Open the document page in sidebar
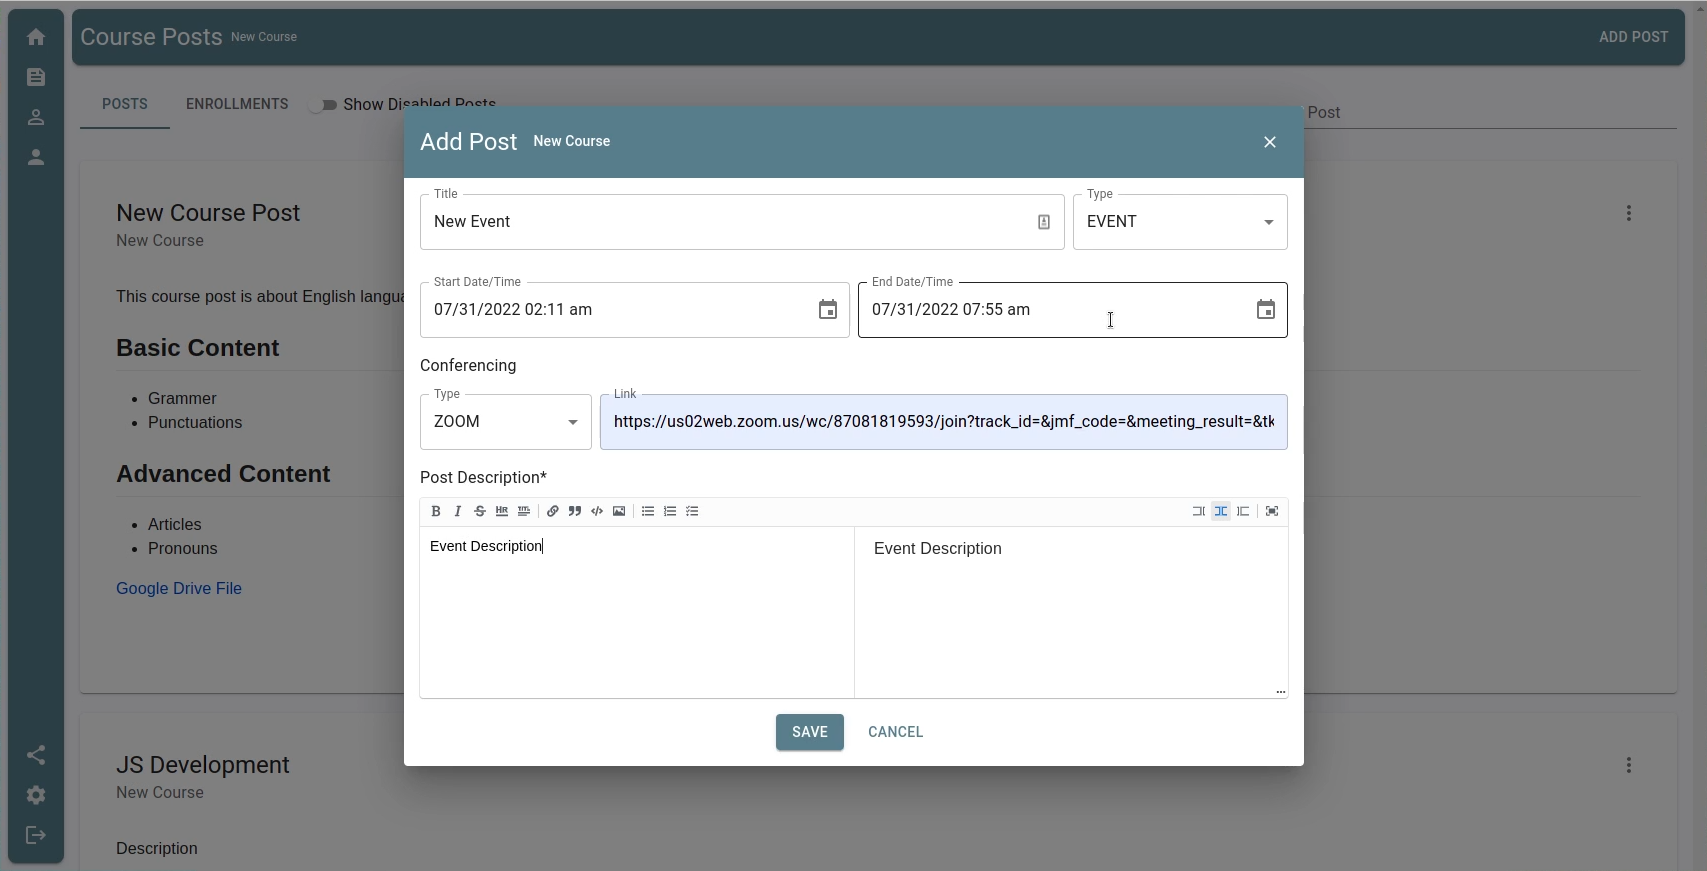 (36, 77)
